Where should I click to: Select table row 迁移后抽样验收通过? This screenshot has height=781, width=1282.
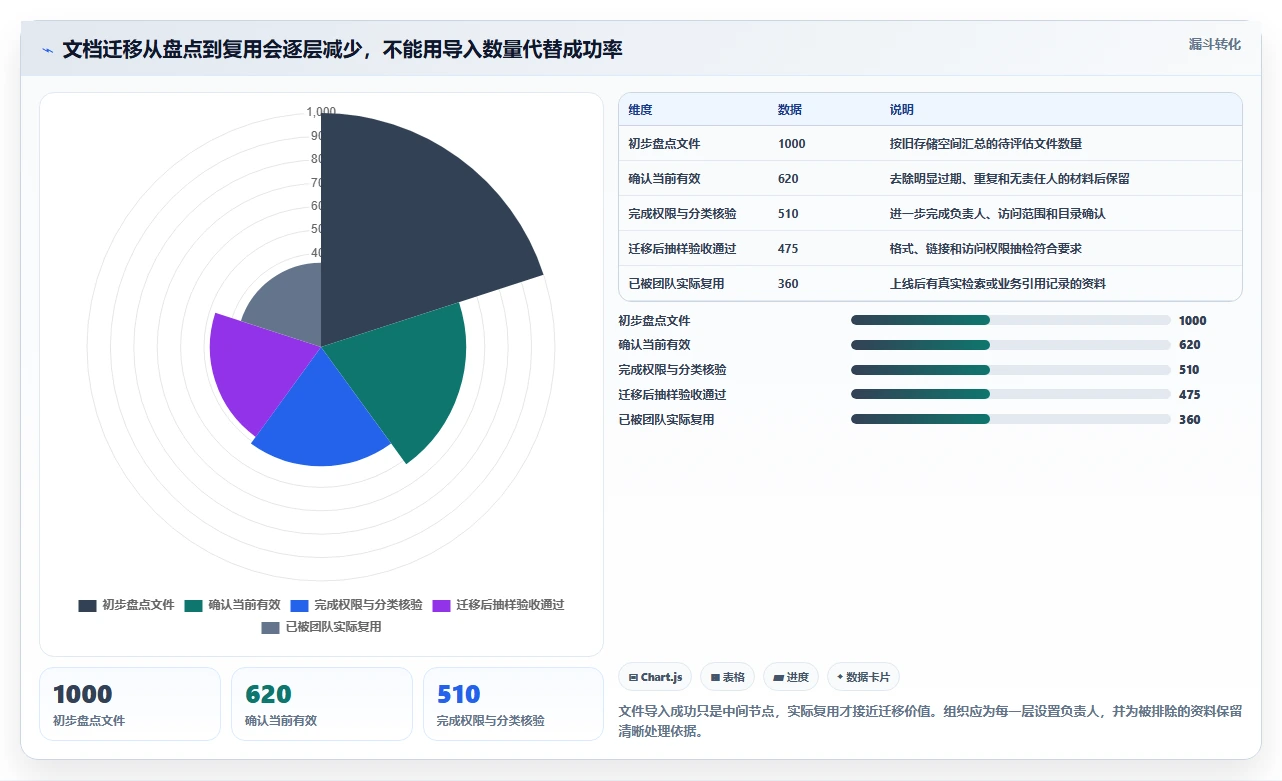(x=930, y=249)
